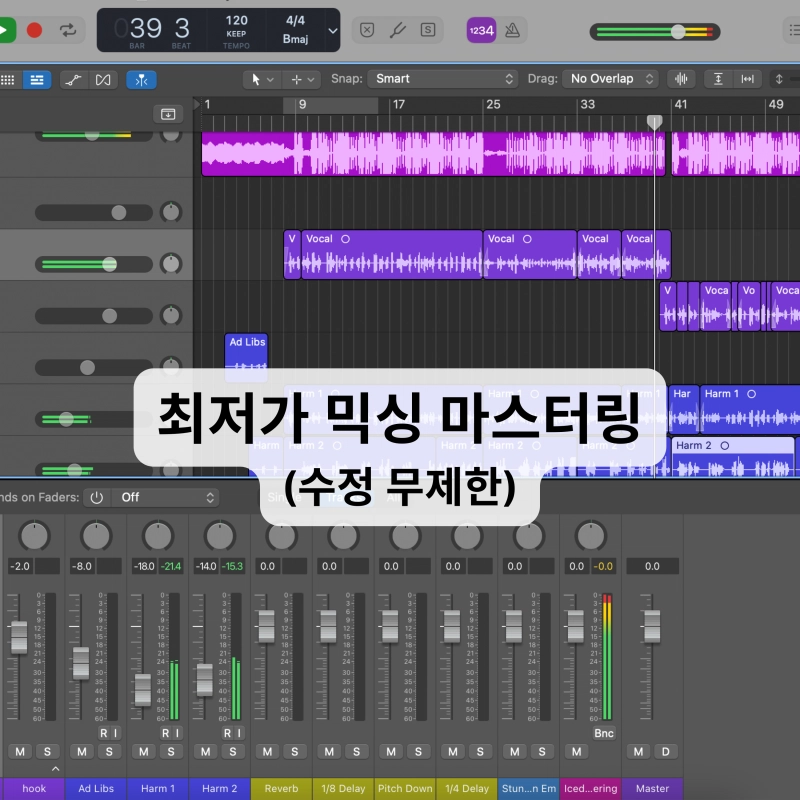Click the add track stack icon above track headers
Viewport: 800px width, 800px height.
pyautogui.click(x=168, y=114)
